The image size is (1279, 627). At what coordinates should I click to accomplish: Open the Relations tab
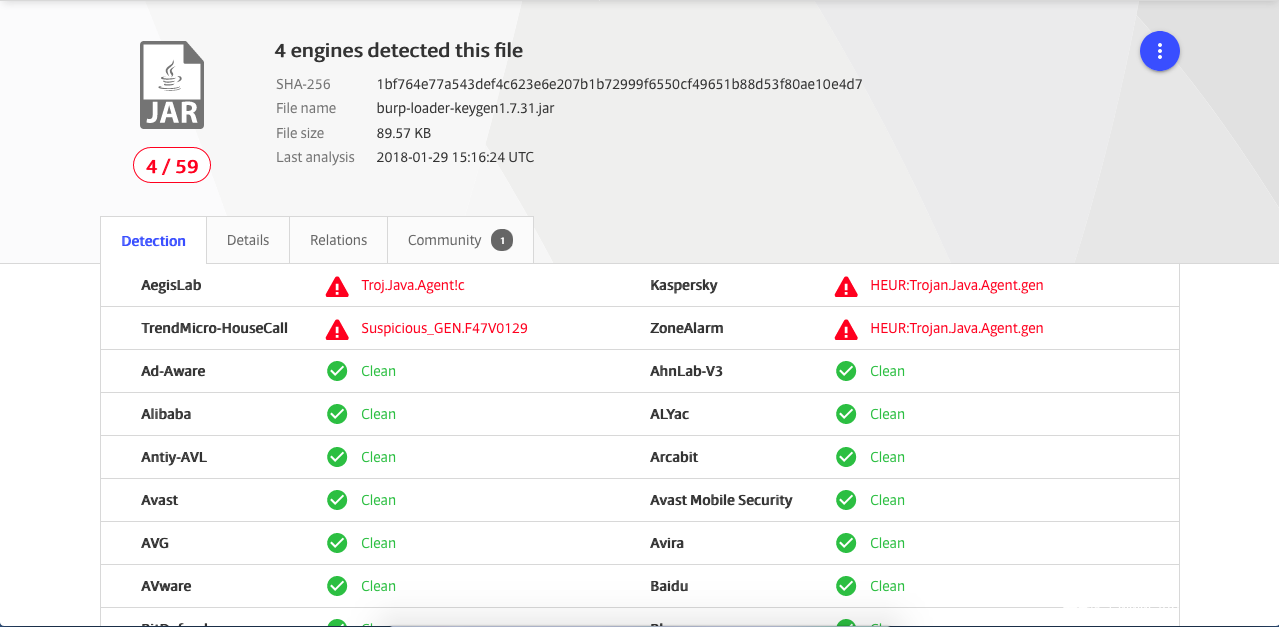[x=338, y=240]
